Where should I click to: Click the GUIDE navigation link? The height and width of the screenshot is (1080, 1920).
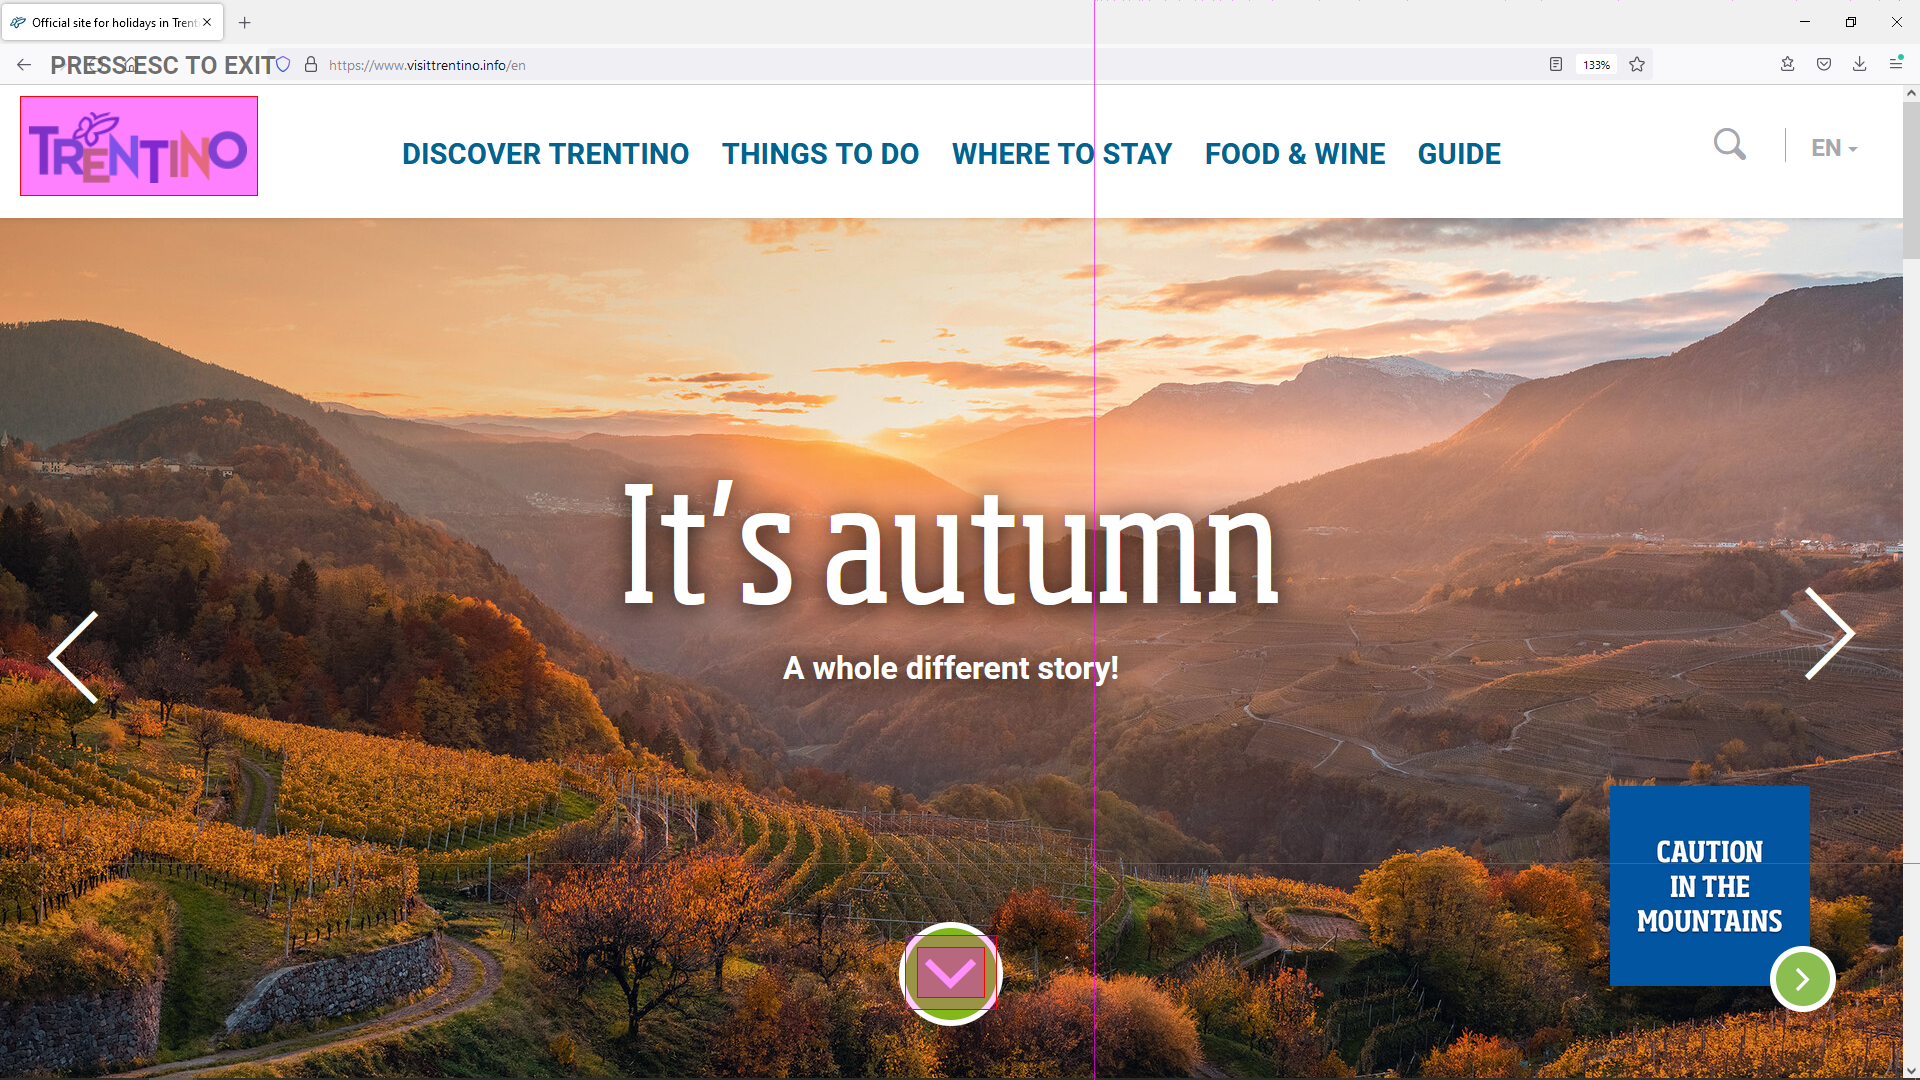click(x=1460, y=154)
